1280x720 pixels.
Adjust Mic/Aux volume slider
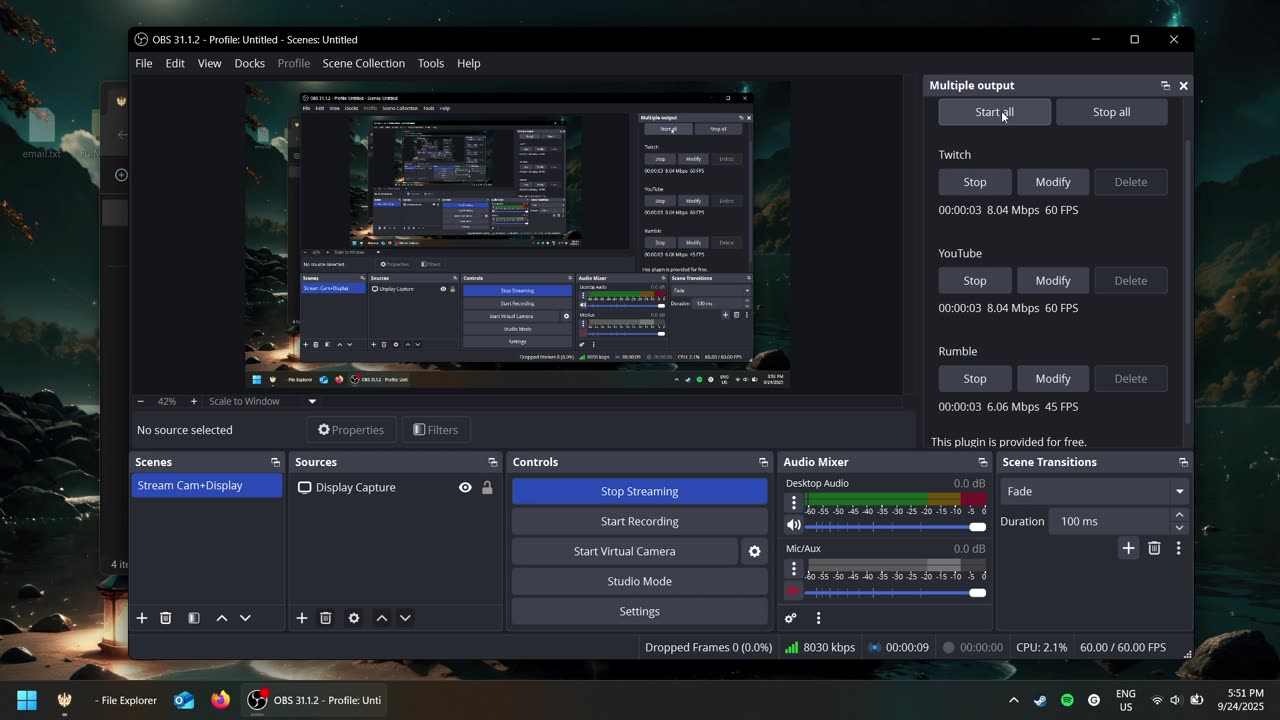click(895, 592)
